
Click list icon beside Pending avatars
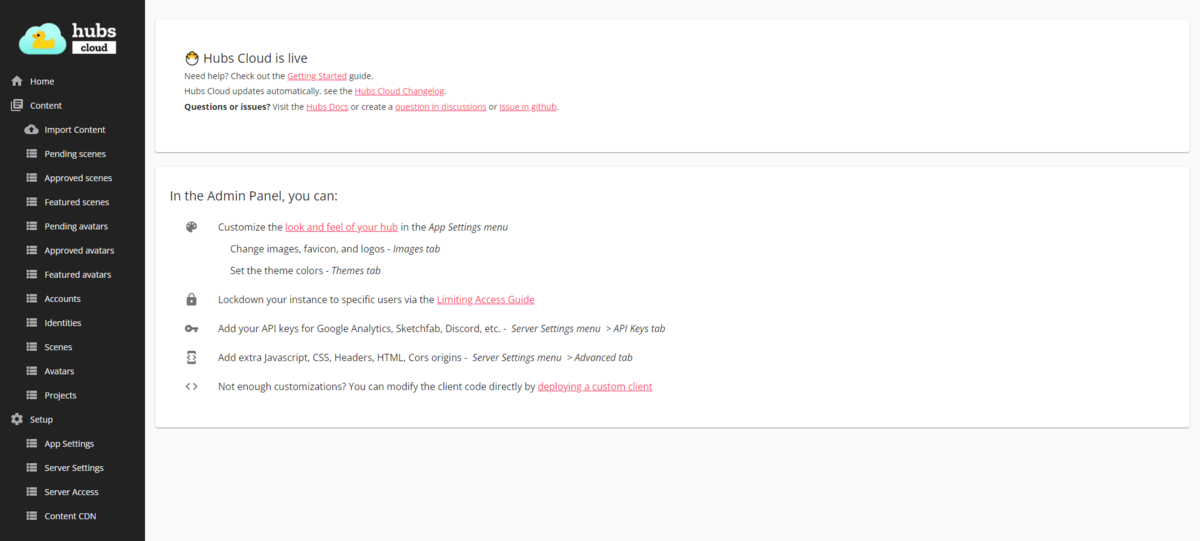pyautogui.click(x=31, y=226)
